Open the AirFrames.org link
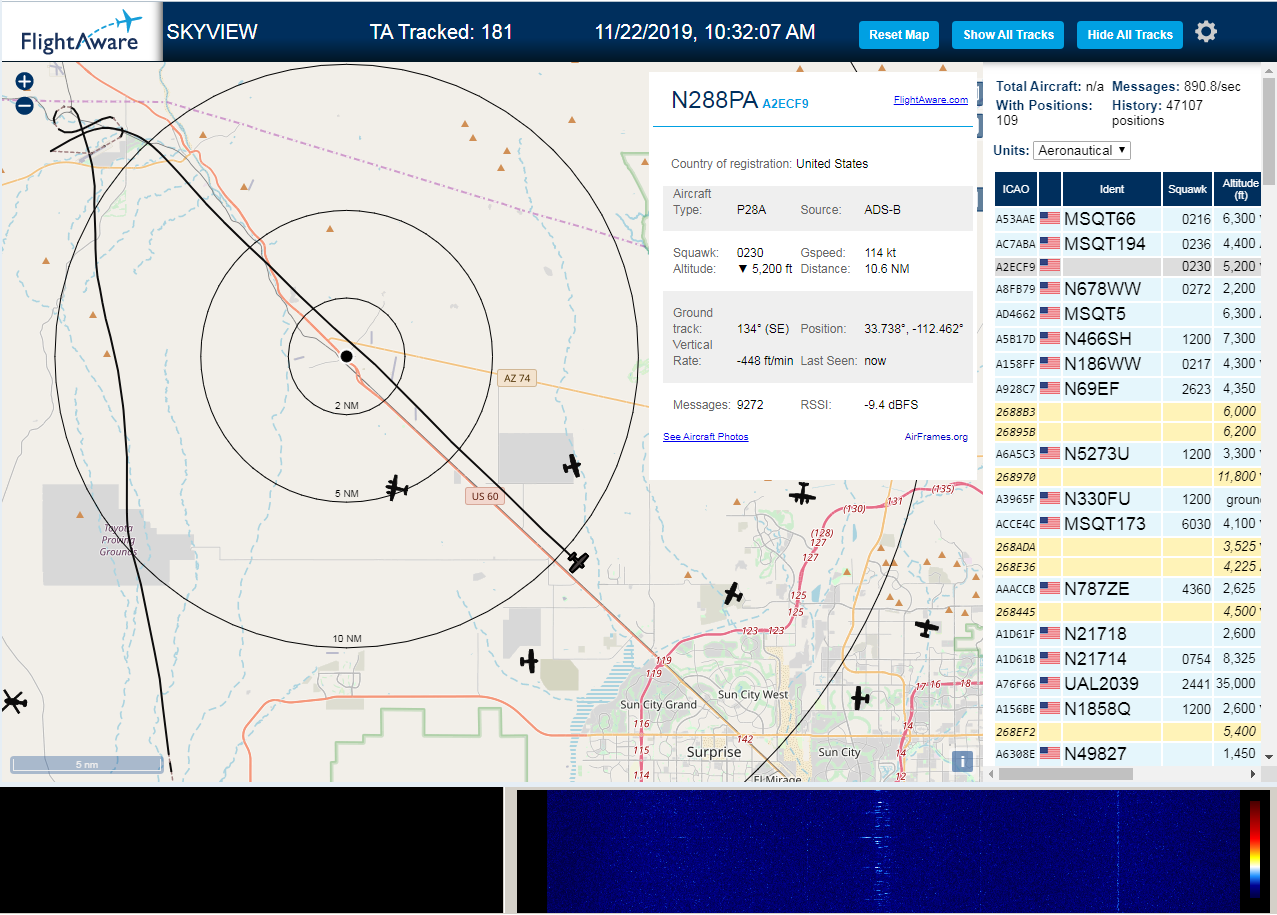Image resolution: width=1277 pixels, height=915 pixels. tap(936, 437)
